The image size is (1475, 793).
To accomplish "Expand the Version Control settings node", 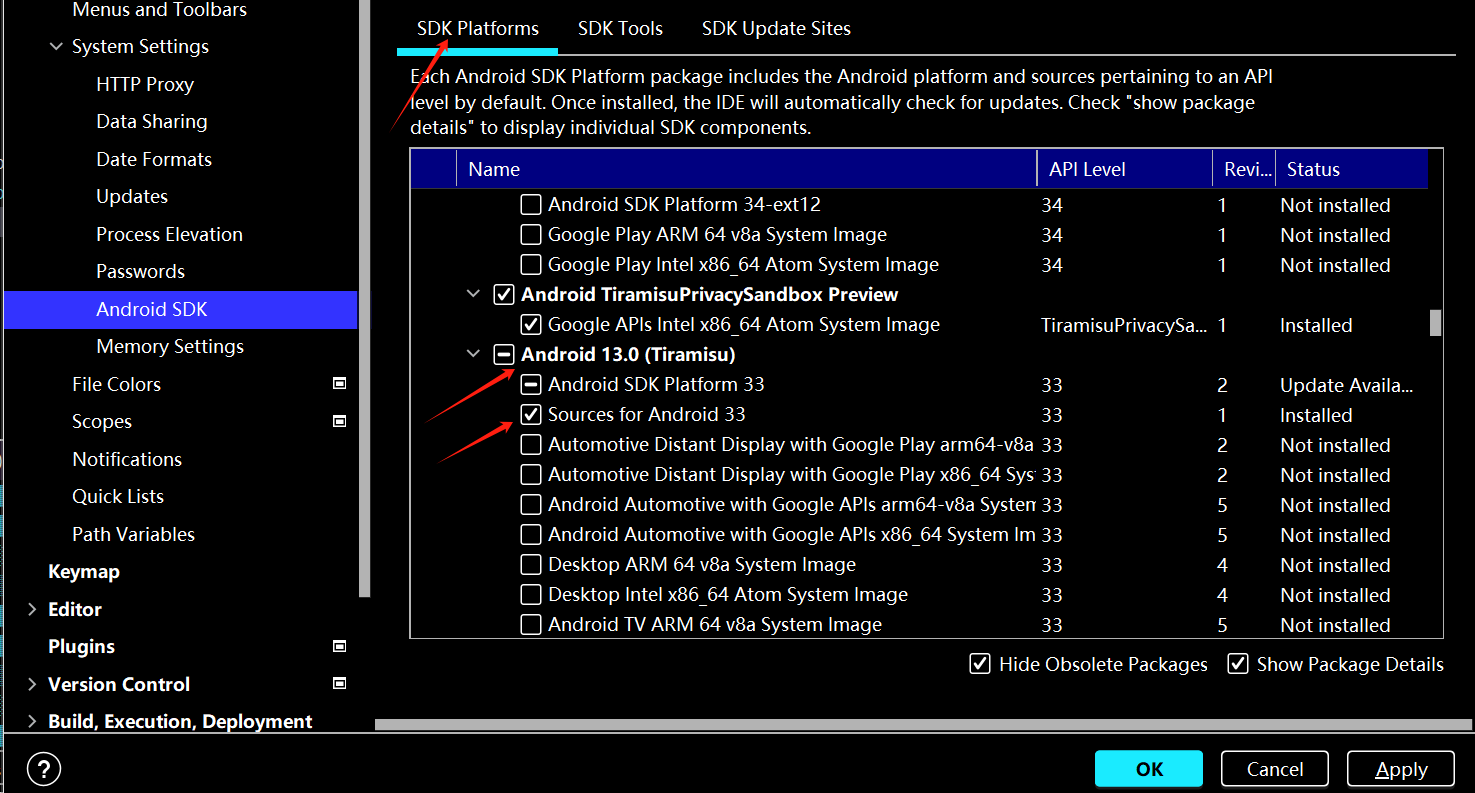I will tap(32, 684).
